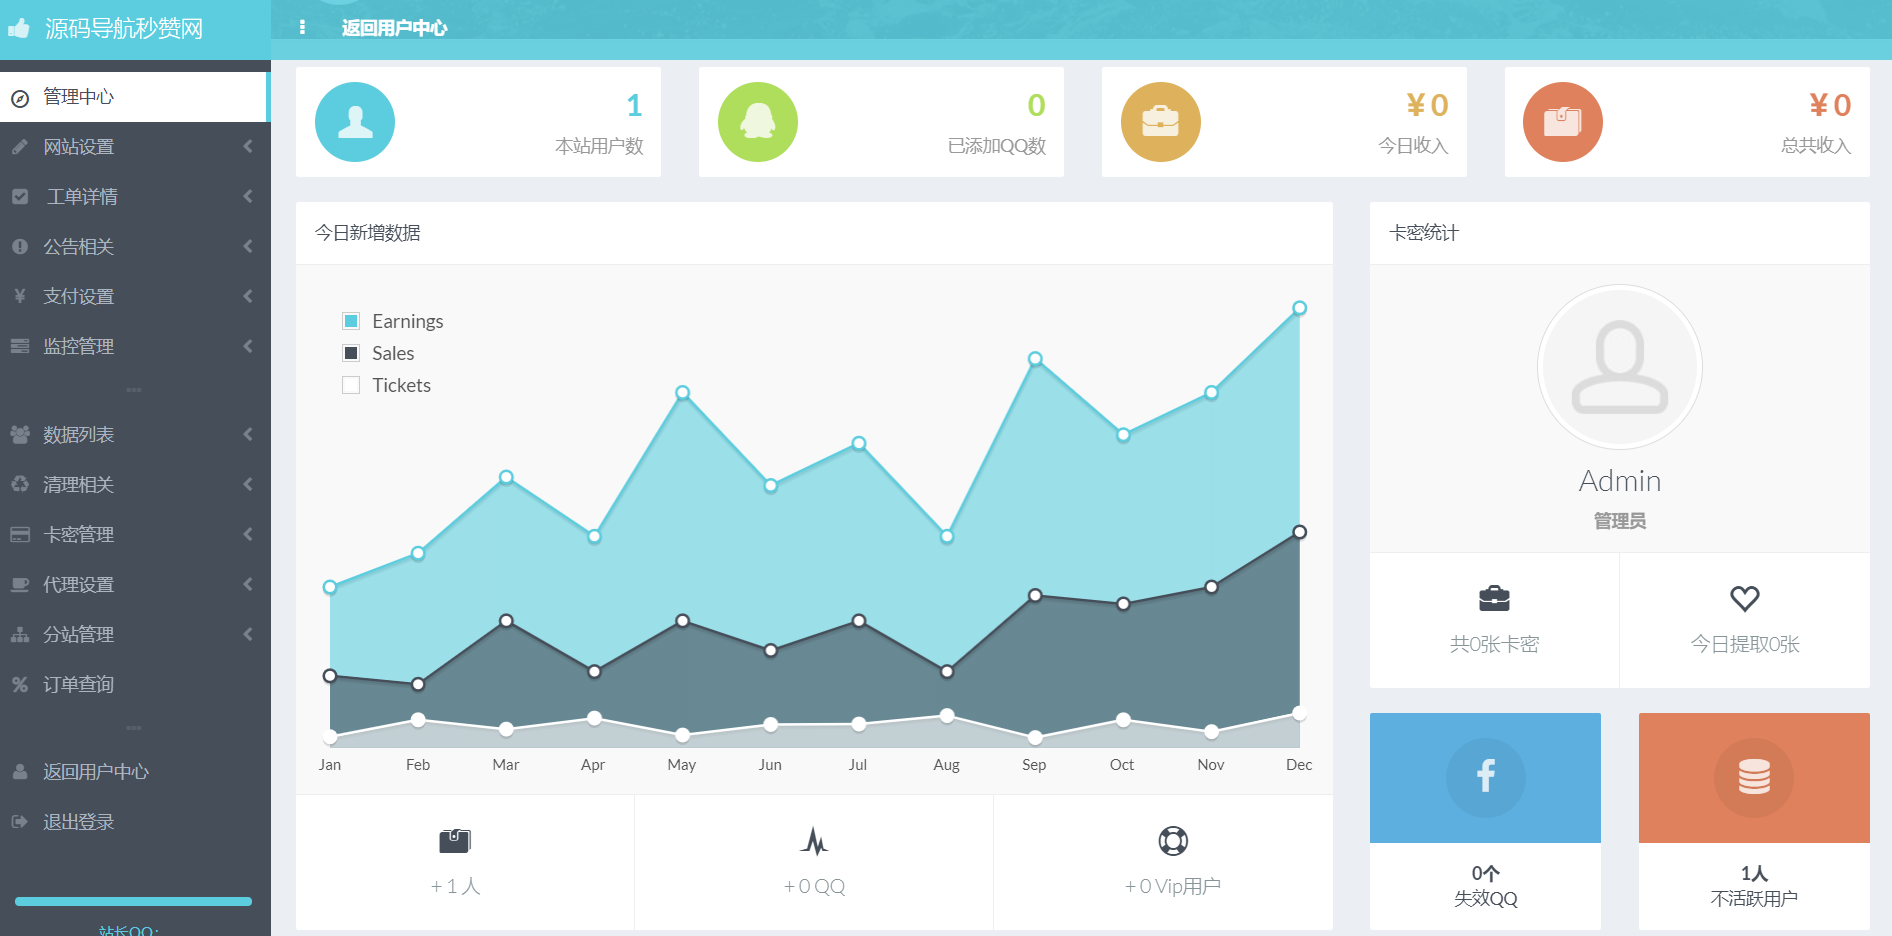Click the Admin avatar image

point(1619,367)
